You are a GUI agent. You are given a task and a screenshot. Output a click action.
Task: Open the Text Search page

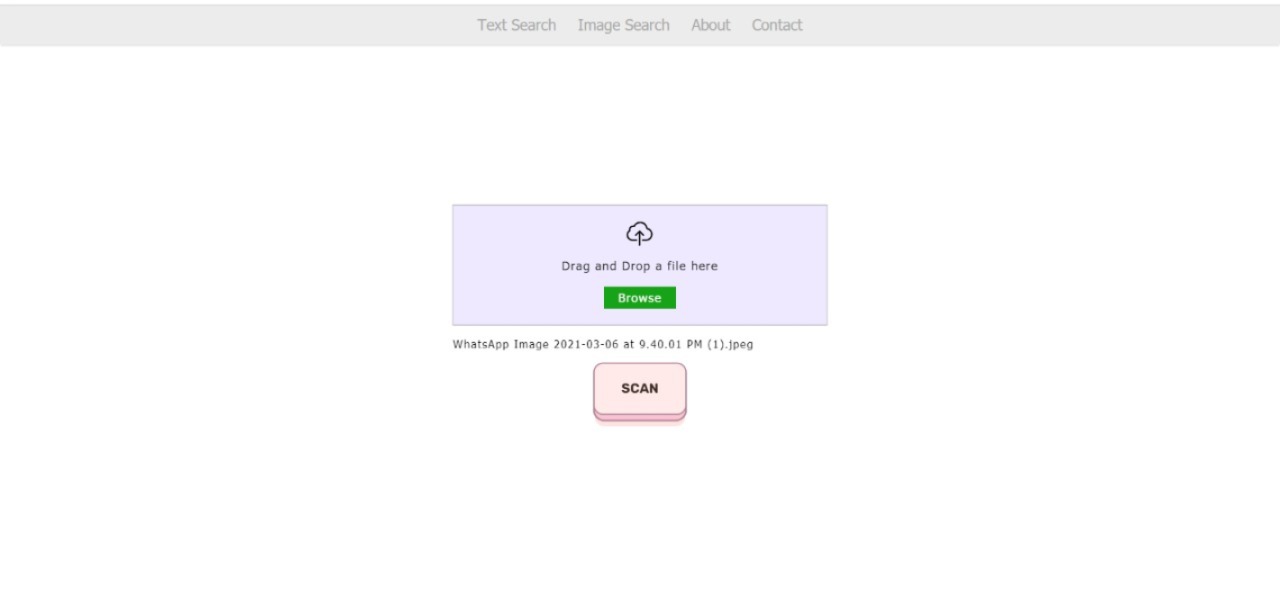pyautogui.click(x=516, y=25)
